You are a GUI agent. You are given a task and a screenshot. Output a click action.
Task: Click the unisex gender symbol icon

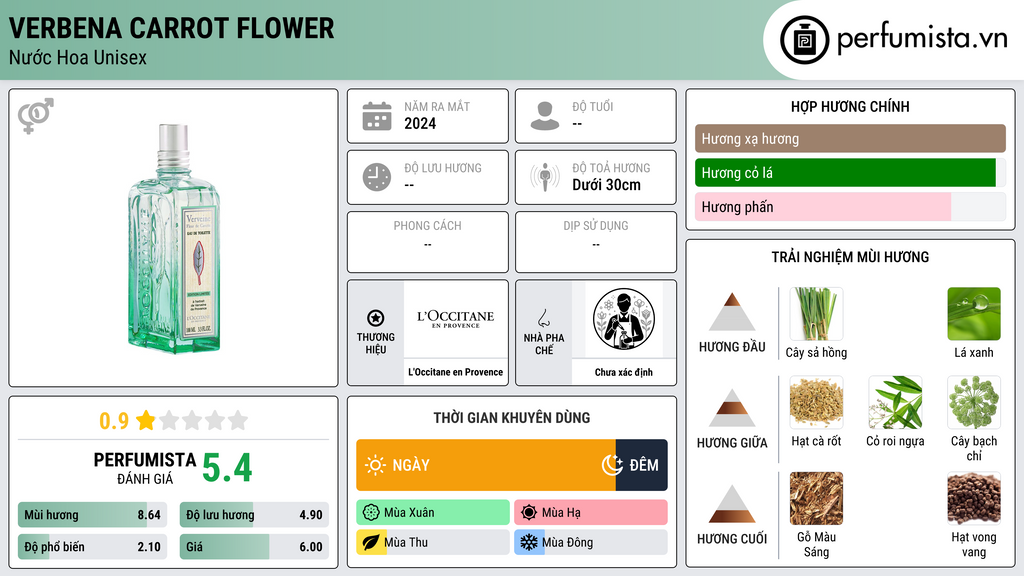coord(36,116)
